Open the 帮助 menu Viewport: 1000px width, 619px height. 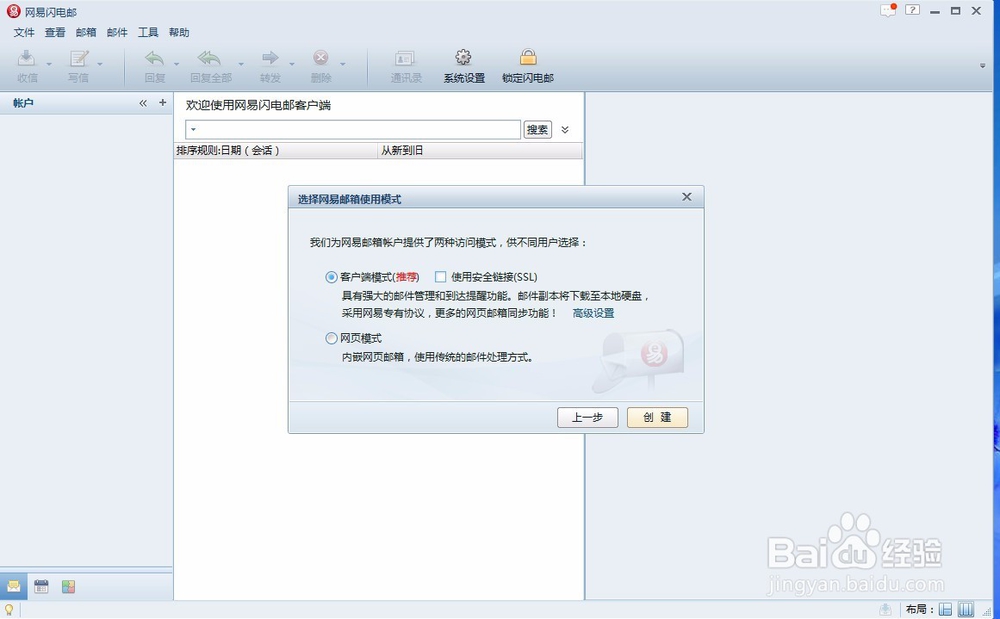coord(179,33)
